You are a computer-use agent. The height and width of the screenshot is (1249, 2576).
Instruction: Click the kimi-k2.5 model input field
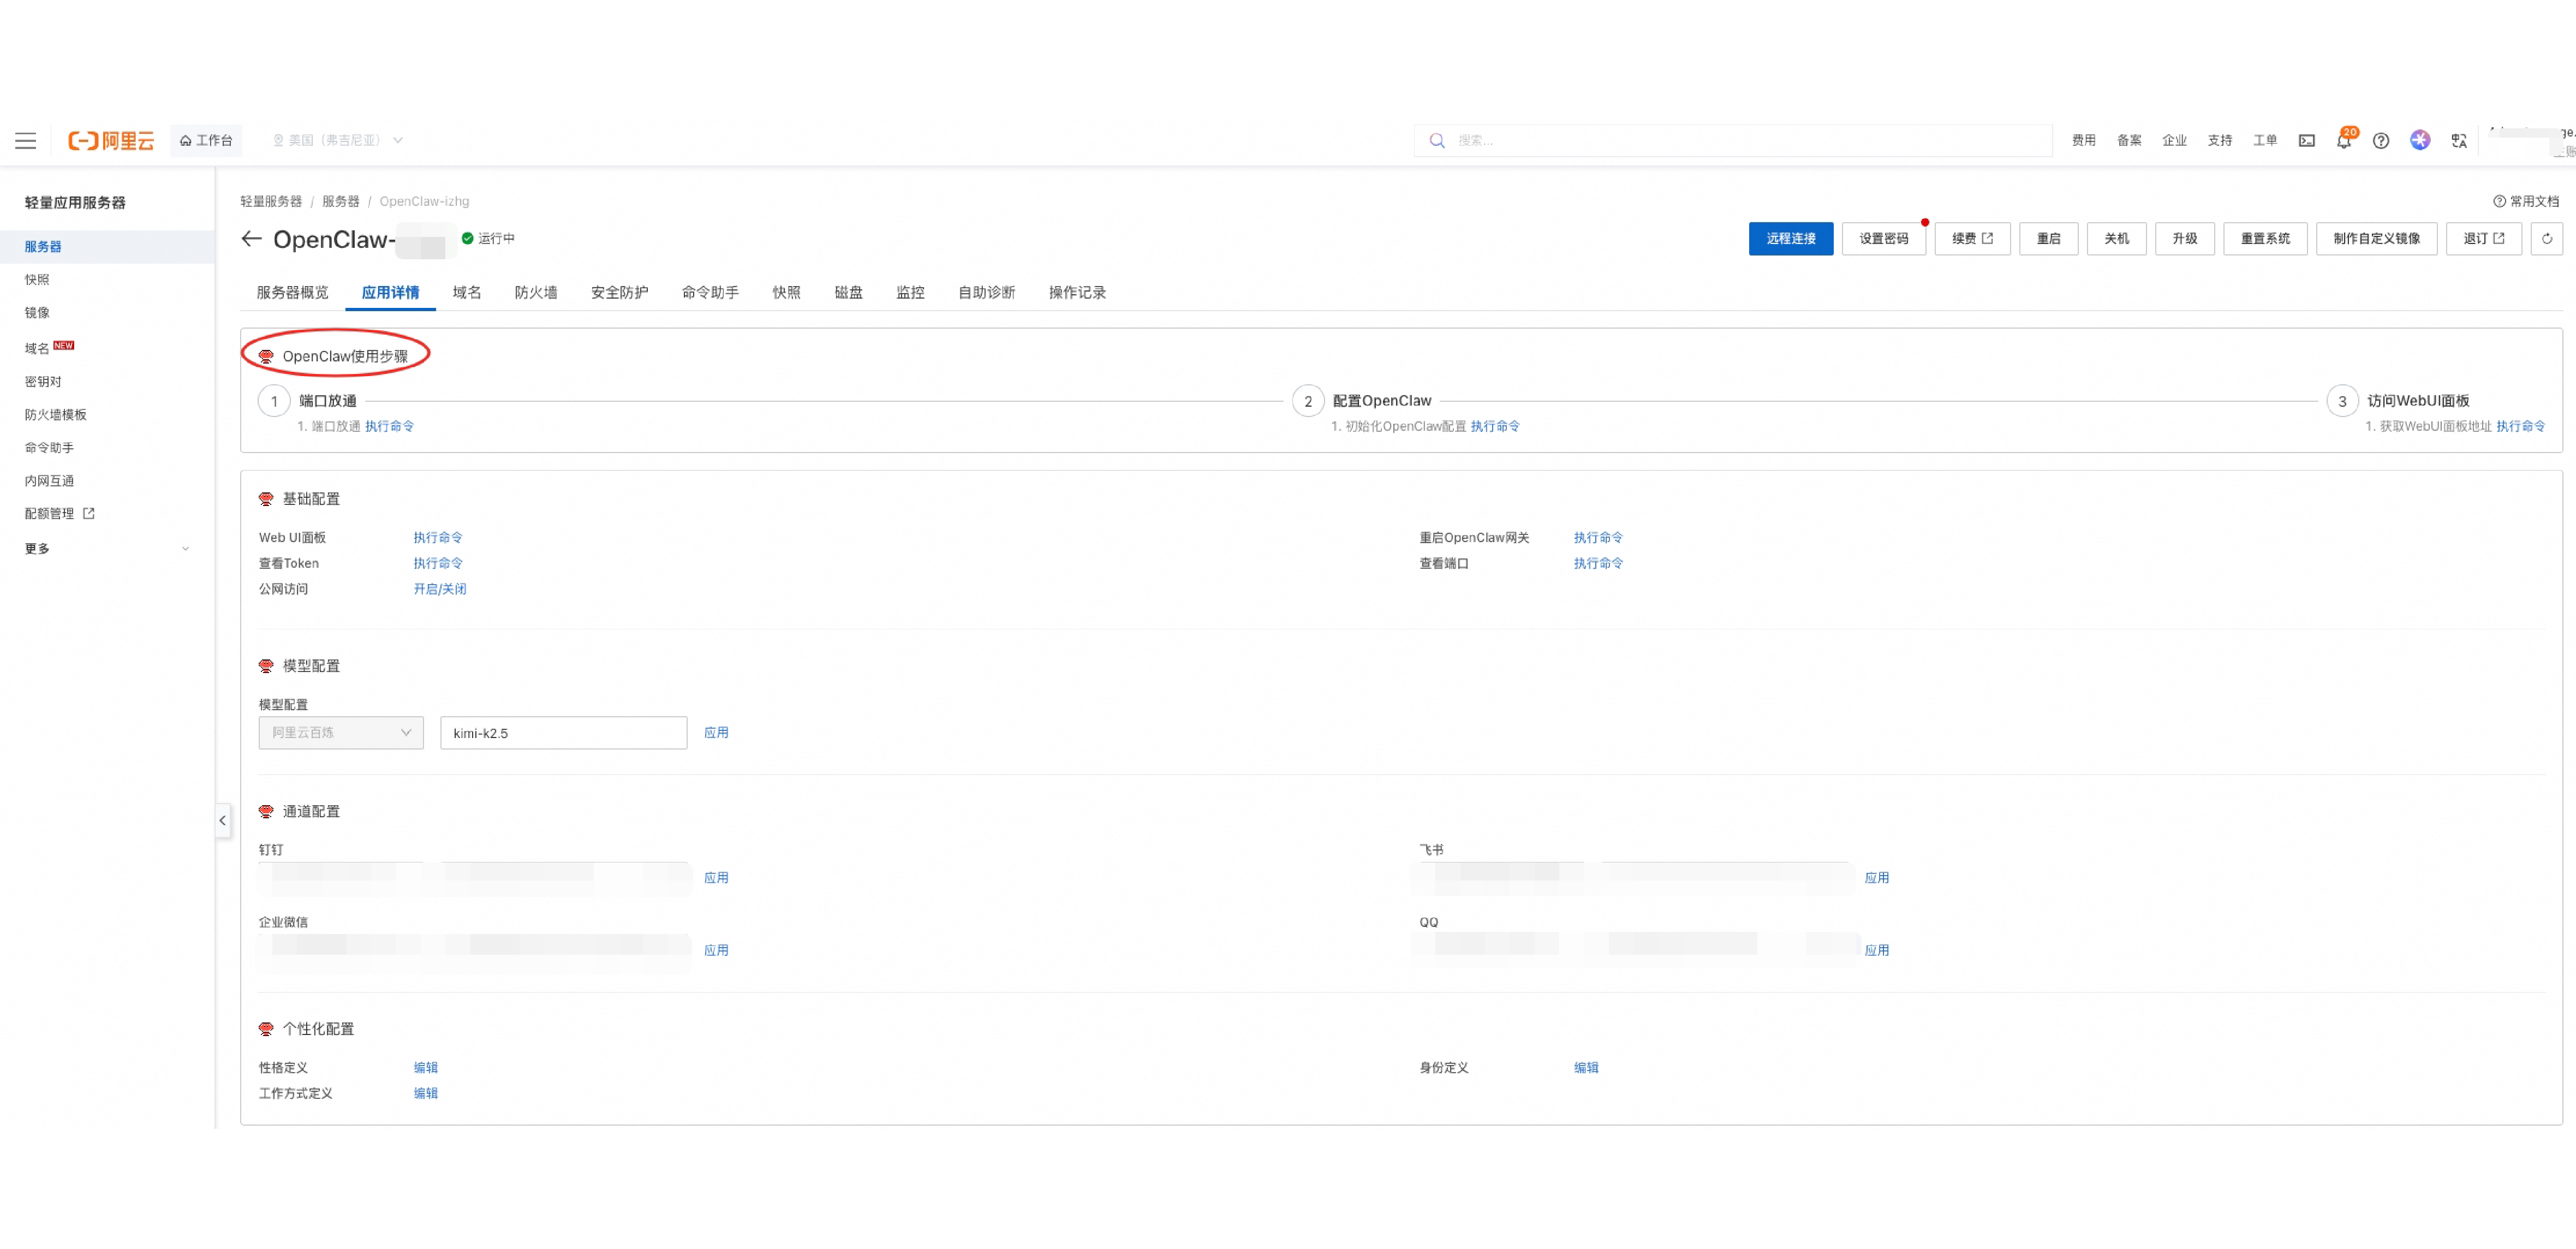[x=563, y=733]
